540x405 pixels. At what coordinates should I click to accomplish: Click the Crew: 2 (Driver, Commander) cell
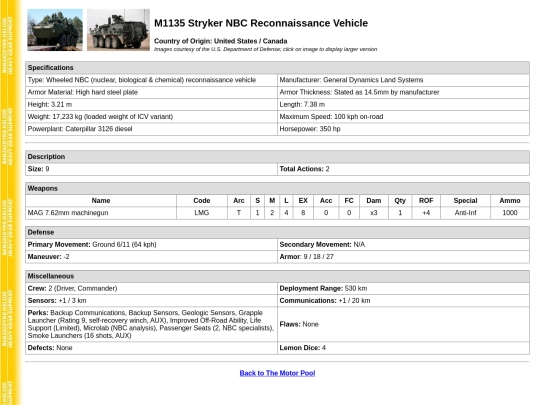(x=151, y=289)
